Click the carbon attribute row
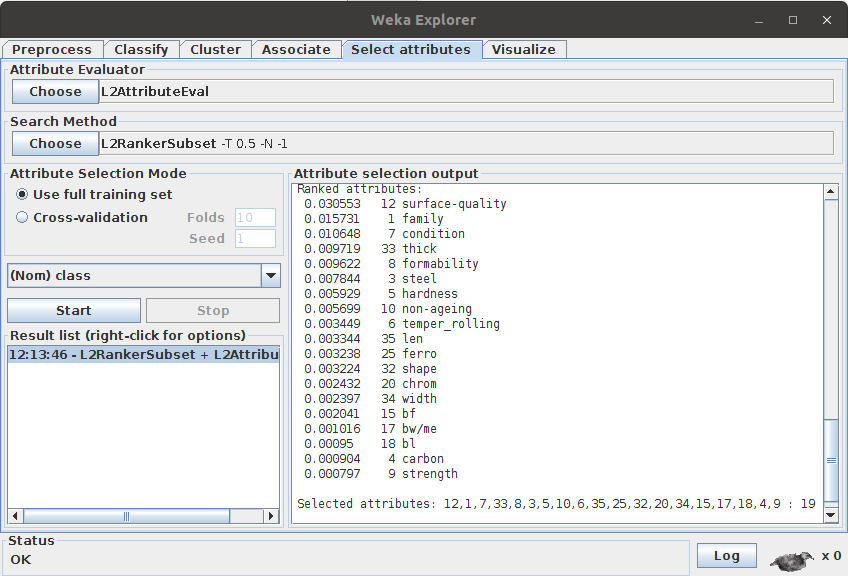 click(374, 459)
